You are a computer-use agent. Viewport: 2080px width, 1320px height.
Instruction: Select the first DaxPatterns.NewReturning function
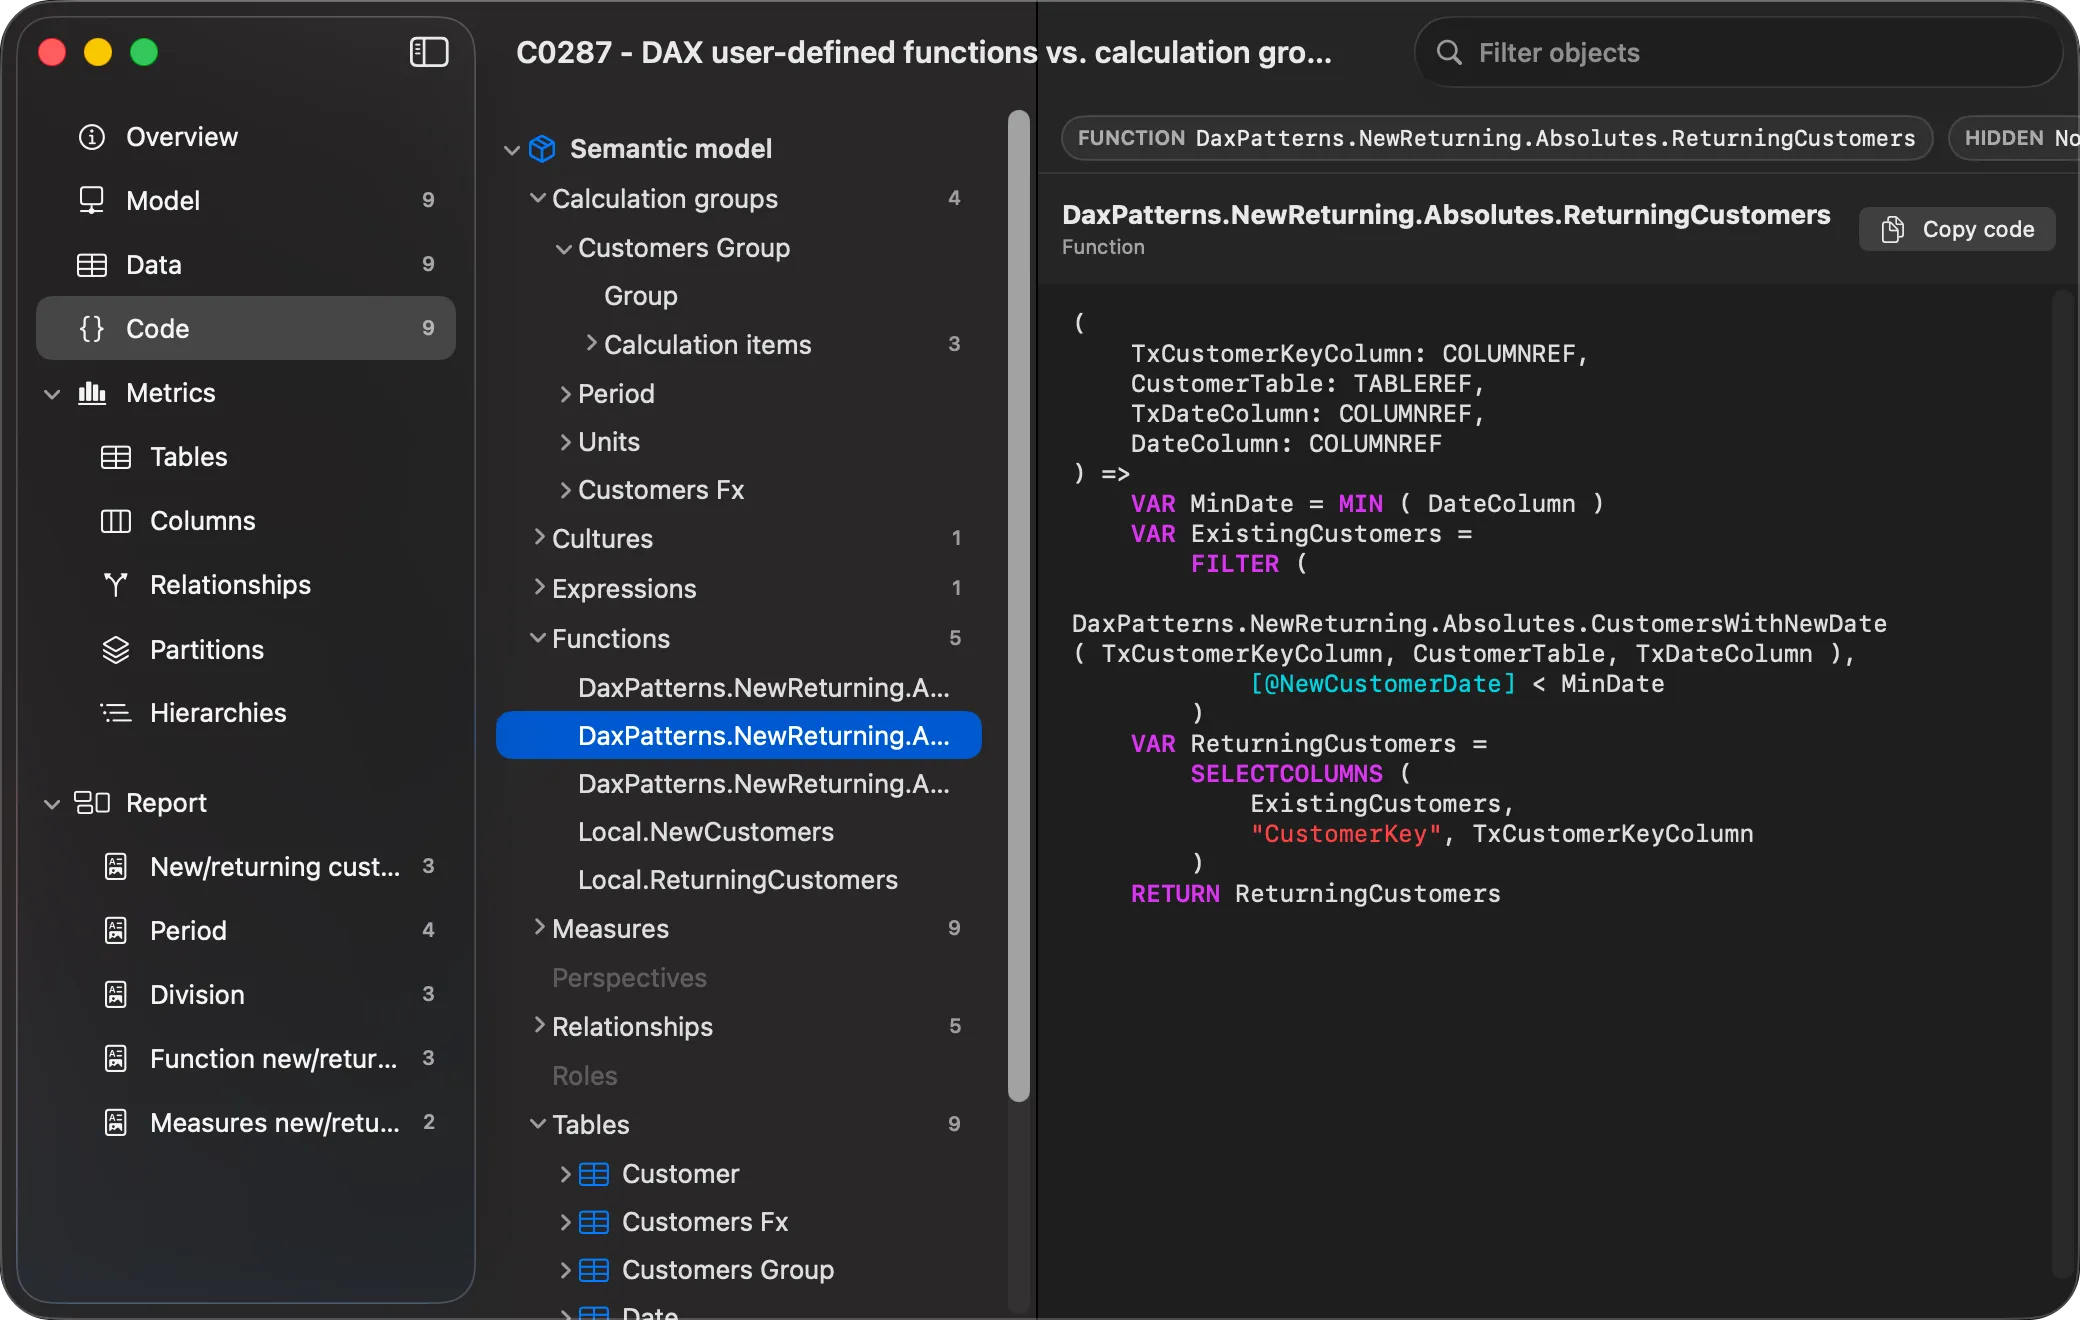coord(738,688)
